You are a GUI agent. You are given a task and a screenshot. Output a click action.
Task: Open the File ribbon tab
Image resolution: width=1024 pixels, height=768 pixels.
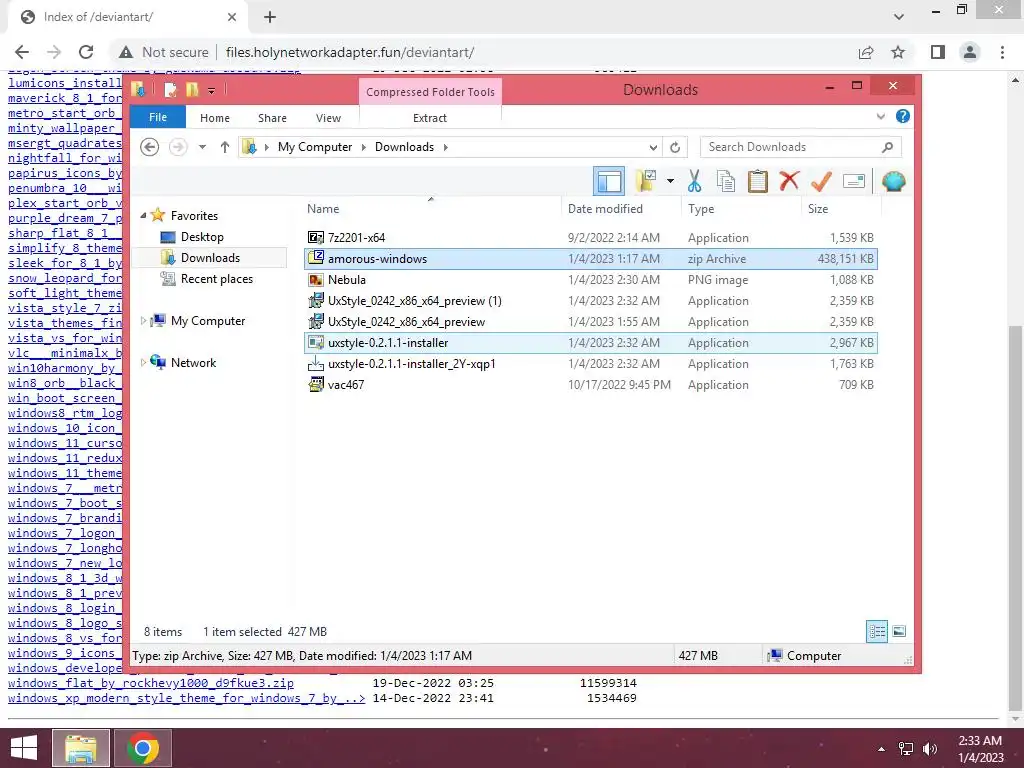click(x=157, y=117)
